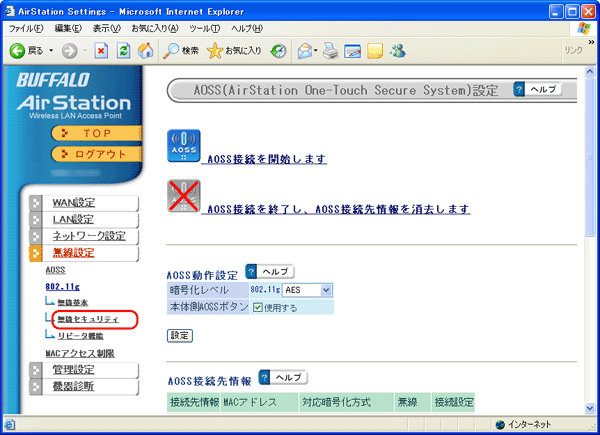Go to browser Home page icon
The width and height of the screenshot is (600, 435).
tap(145, 50)
